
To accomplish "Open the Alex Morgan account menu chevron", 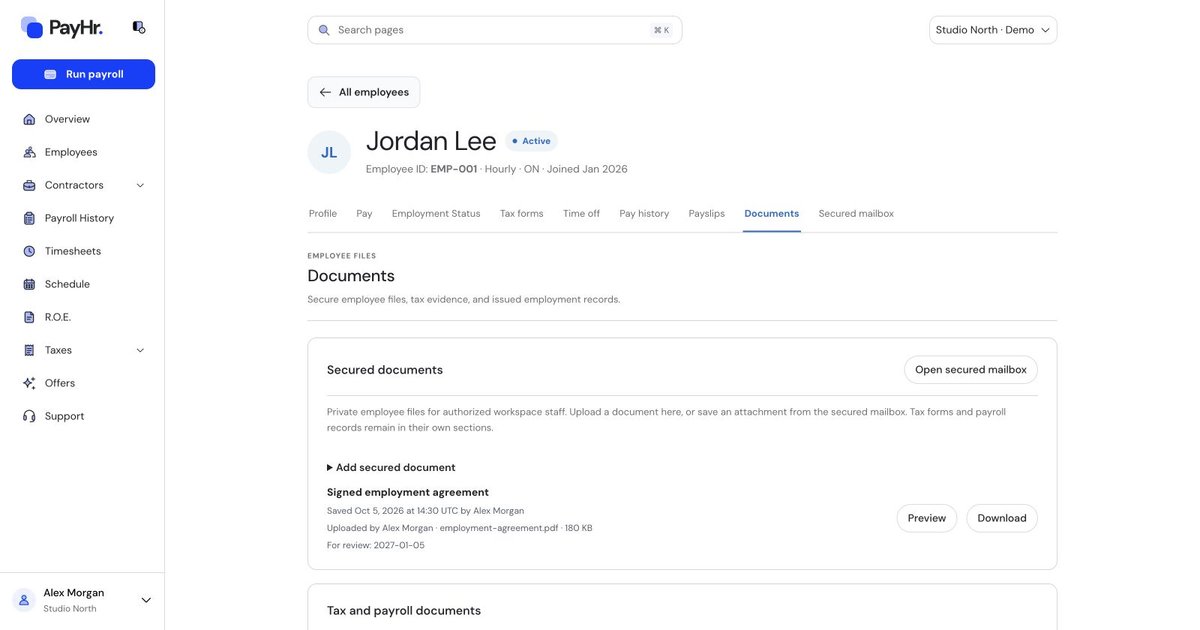I will [x=146, y=600].
